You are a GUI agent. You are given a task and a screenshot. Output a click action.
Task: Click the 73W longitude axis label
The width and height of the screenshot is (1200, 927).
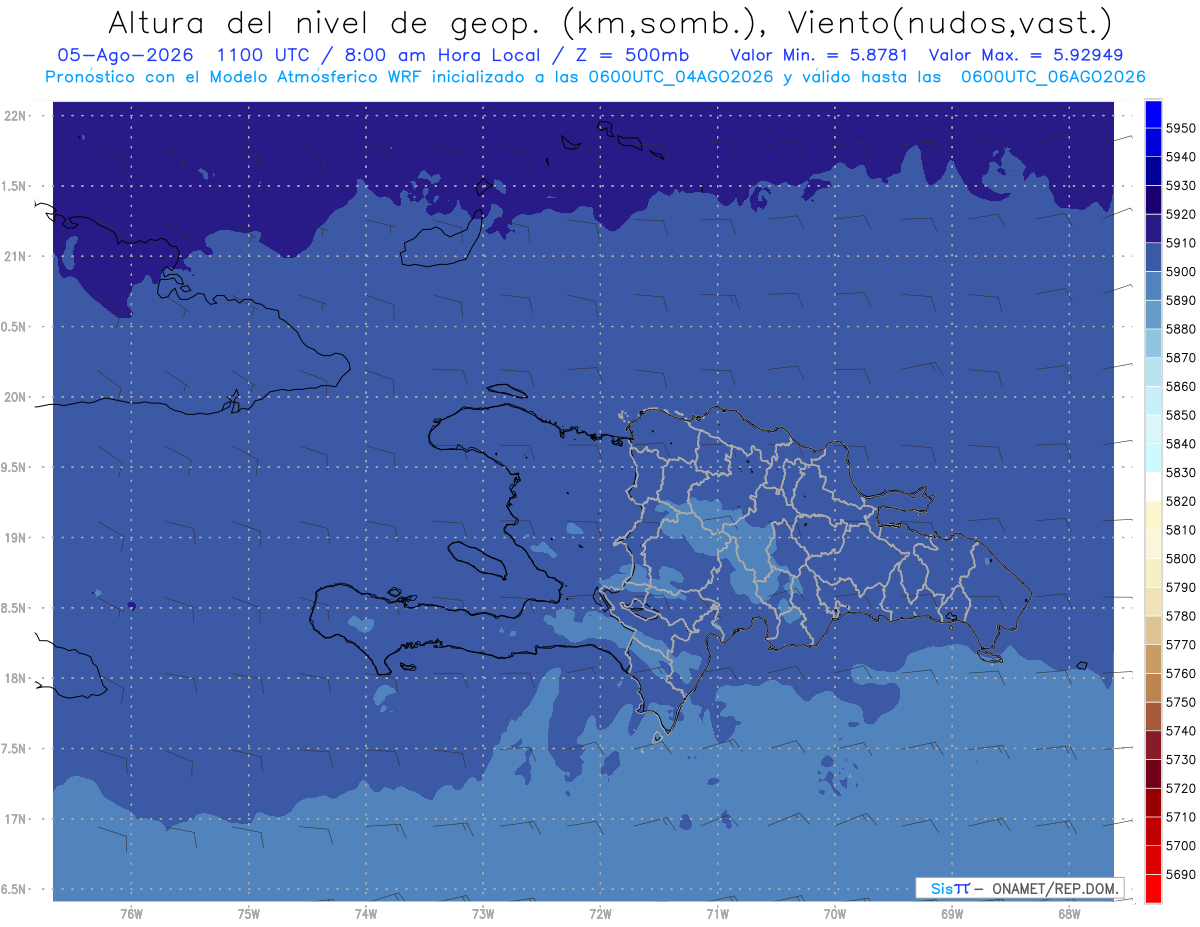point(483,914)
